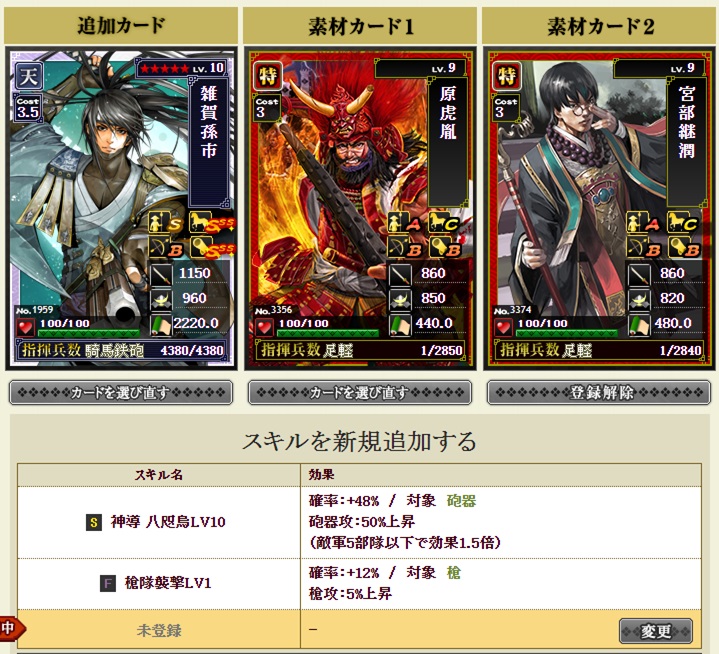Image resolution: width=719 pixels, height=654 pixels.
Task: Reselect the 追加カード with カードを選び直す button
Action: coord(121,393)
